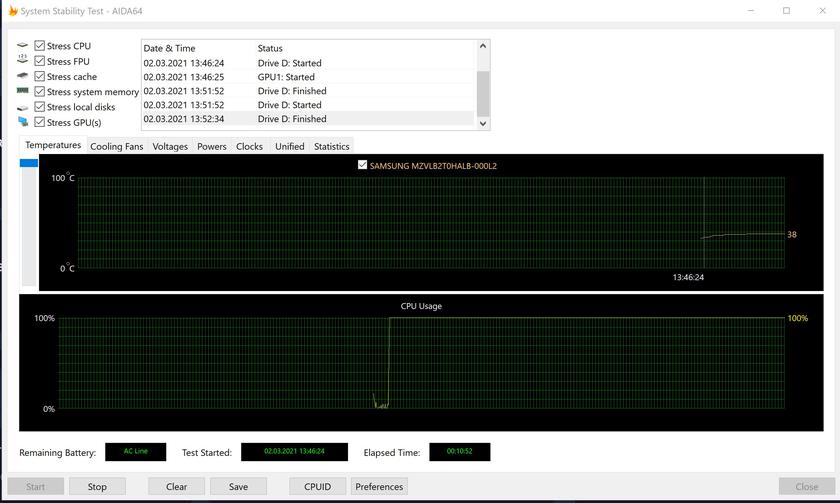Screen dimensions: 840x503
Task: Disable the Stress system memory checkbox
Action: [x=40, y=91]
